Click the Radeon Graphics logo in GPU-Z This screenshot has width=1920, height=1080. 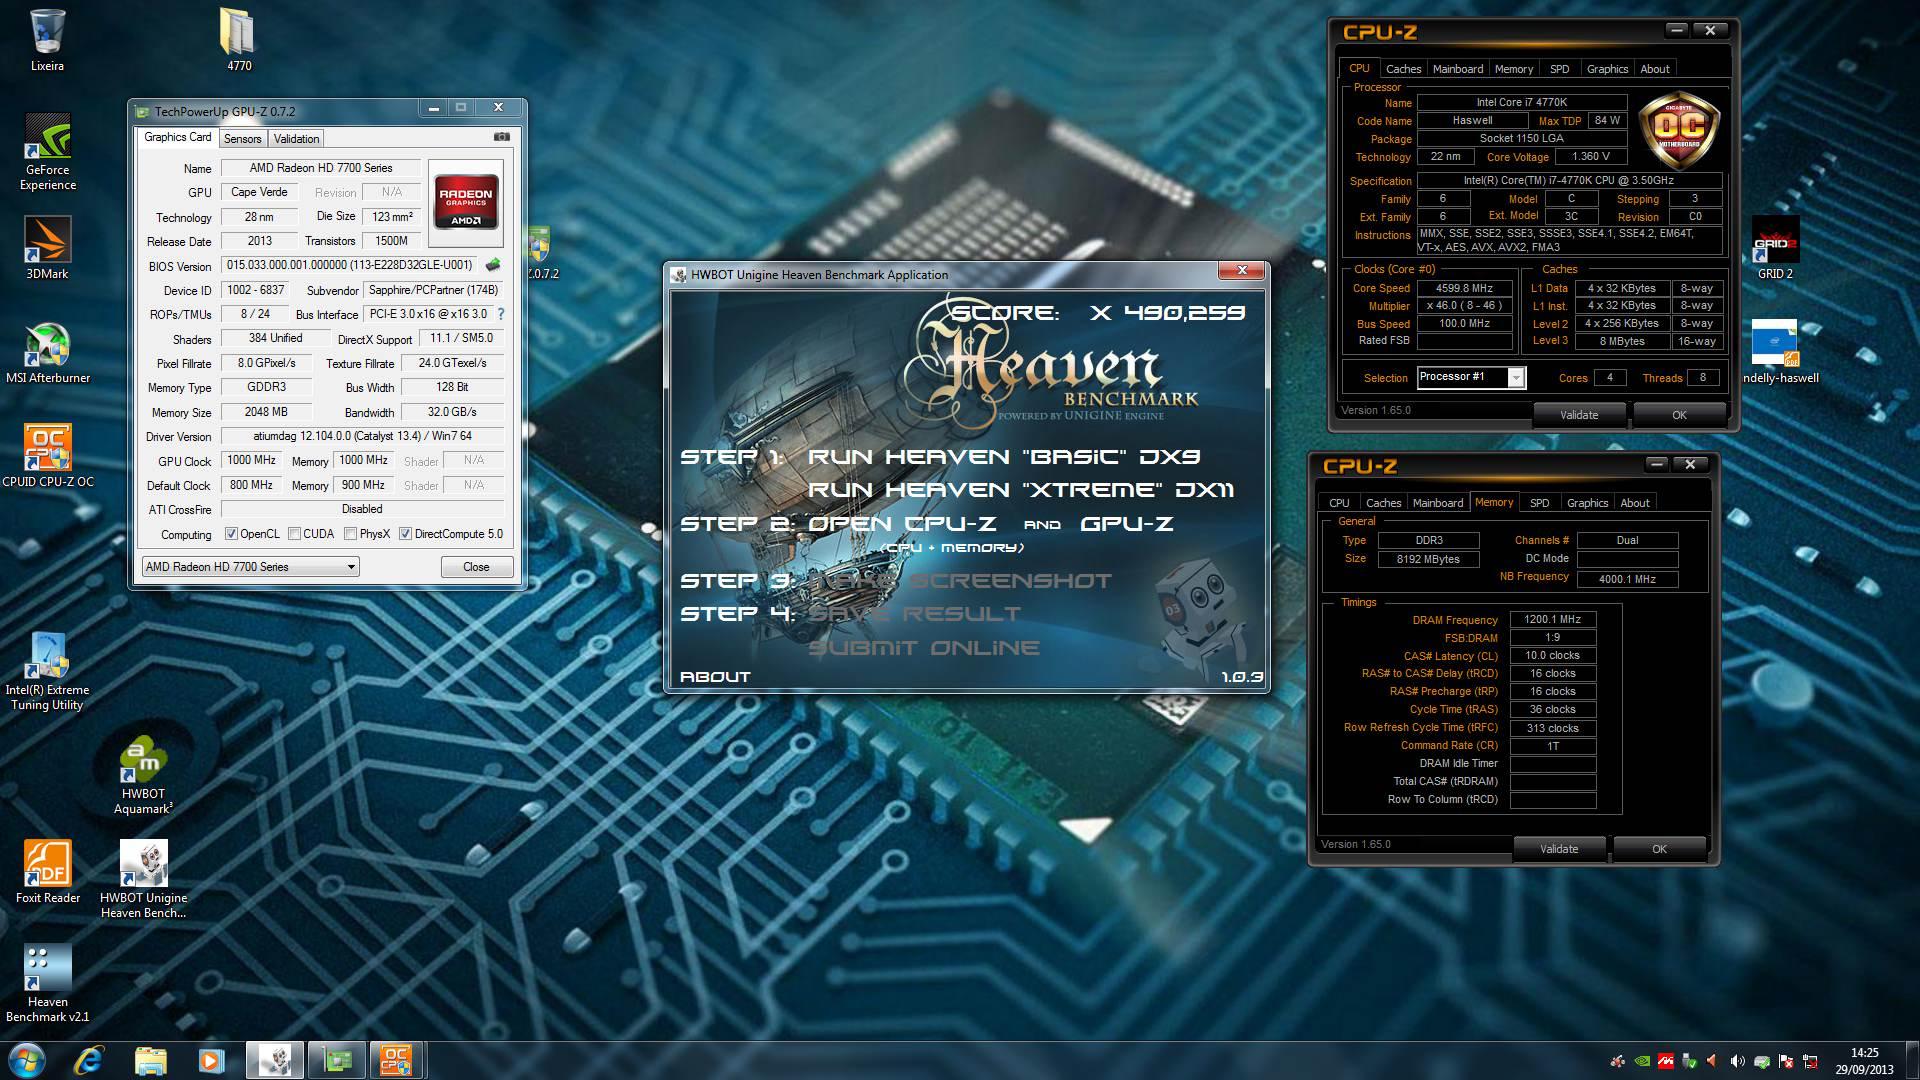point(465,203)
